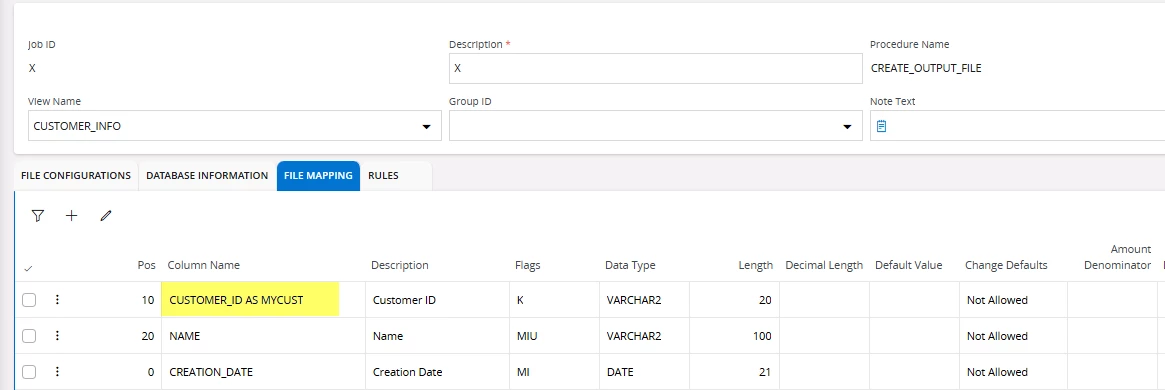The width and height of the screenshot is (1165, 390).
Task: Expand the View Name dropdown arrow
Action: pos(426,127)
